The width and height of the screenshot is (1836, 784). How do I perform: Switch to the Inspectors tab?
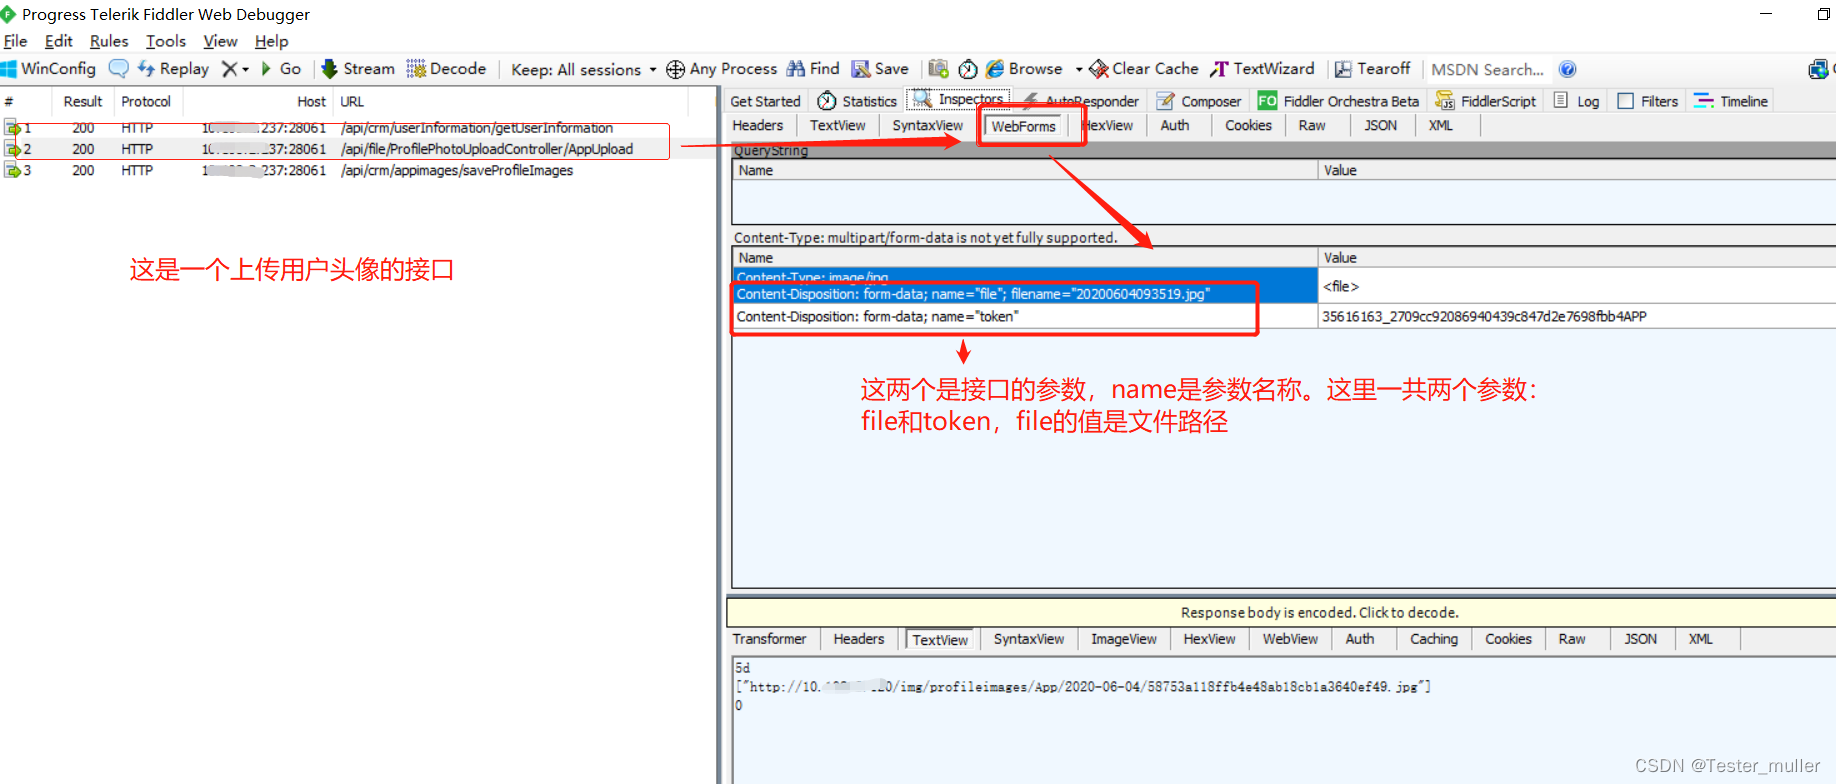pyautogui.click(x=958, y=99)
